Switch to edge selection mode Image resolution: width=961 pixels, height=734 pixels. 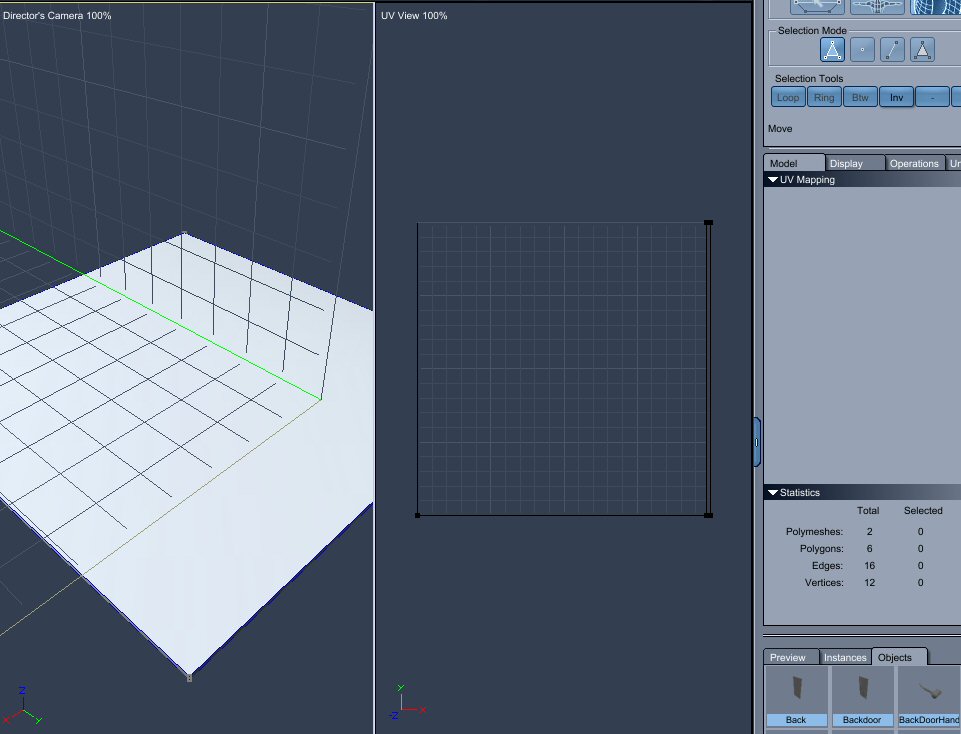[892, 49]
